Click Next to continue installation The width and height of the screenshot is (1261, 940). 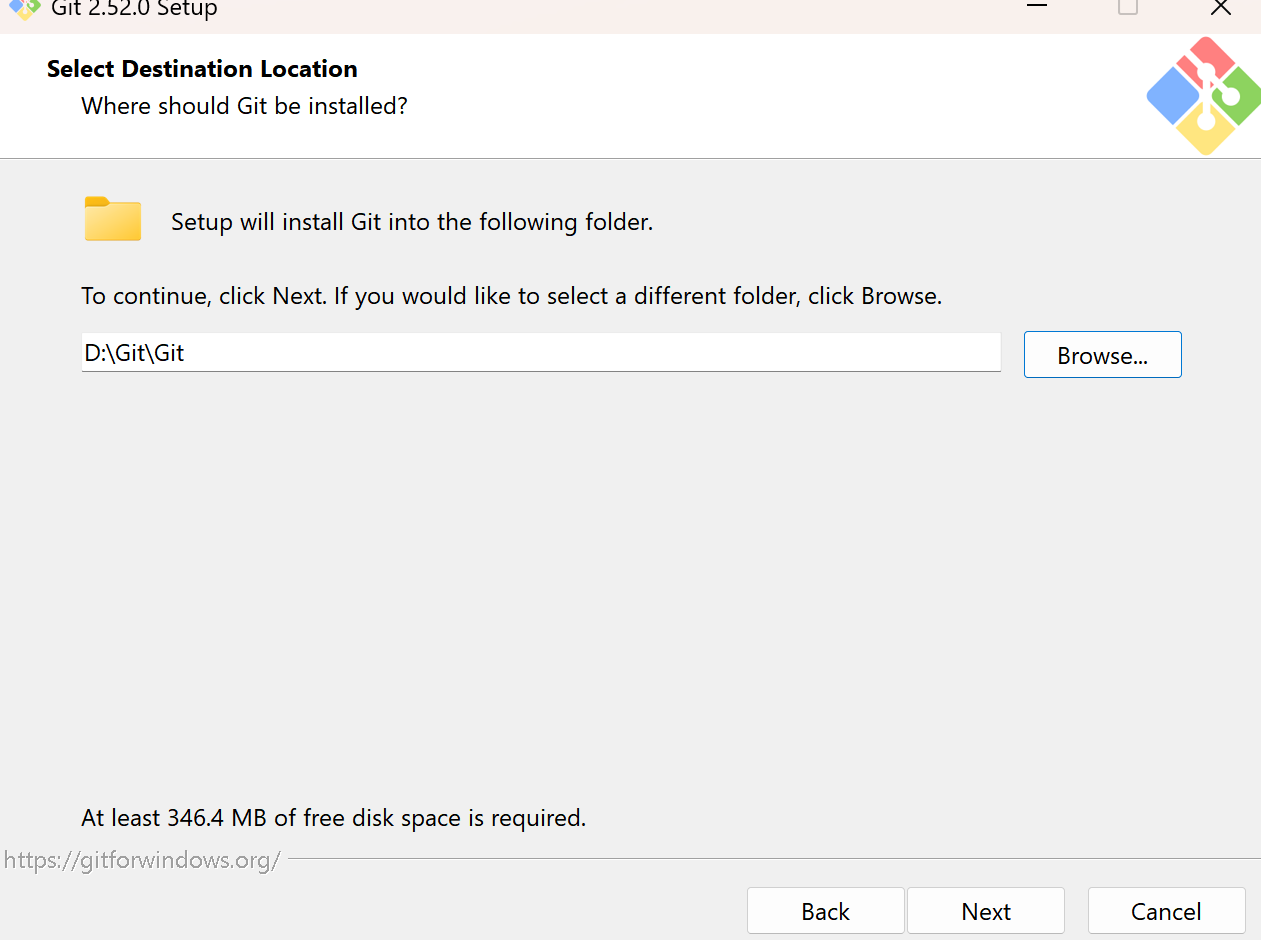986,911
